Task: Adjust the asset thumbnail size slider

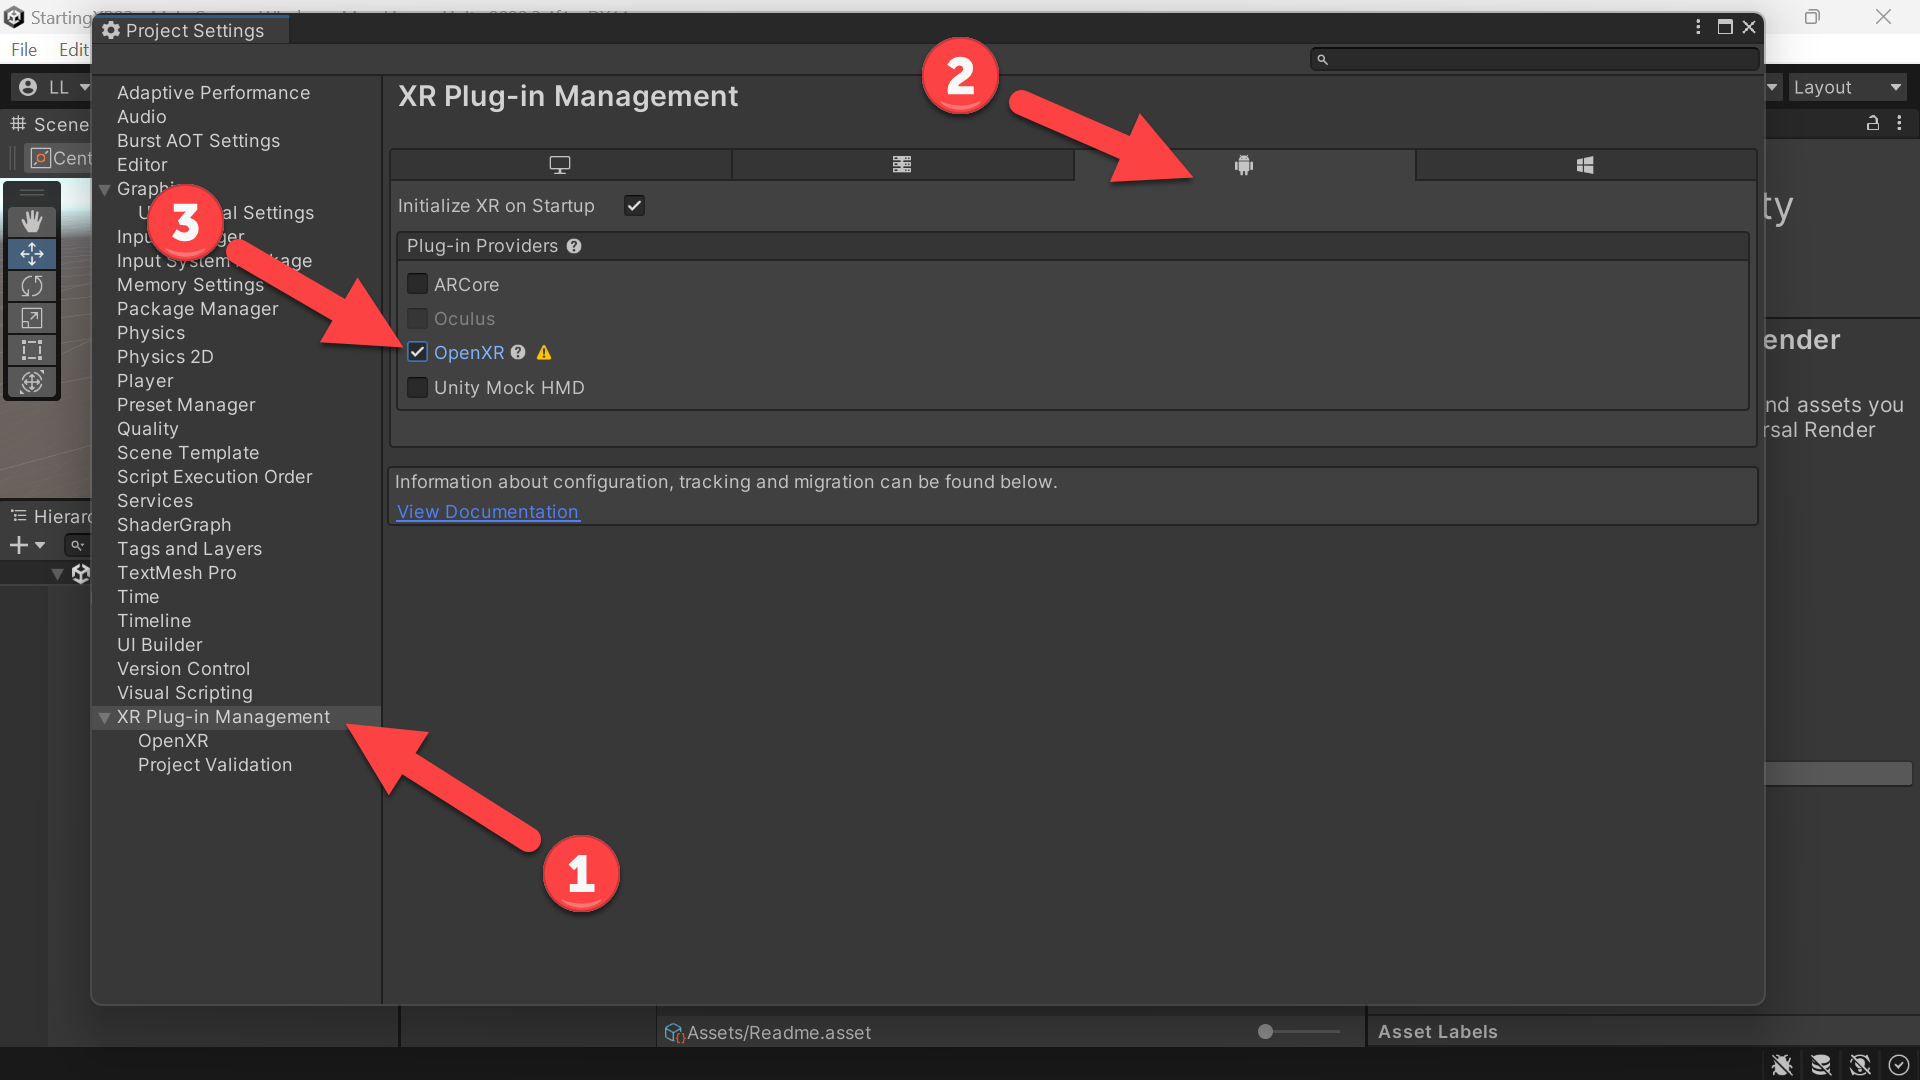Action: tap(1298, 1031)
